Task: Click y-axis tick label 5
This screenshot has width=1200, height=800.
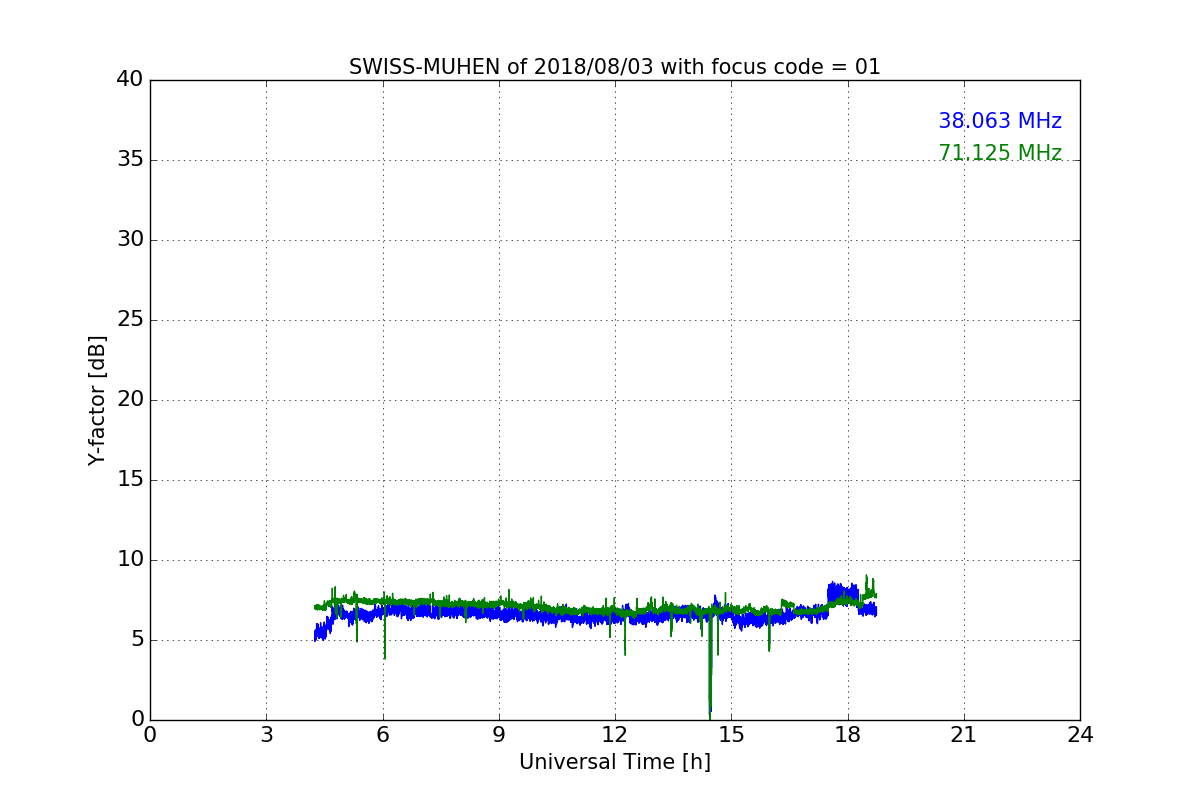Action: pyautogui.click(x=137, y=640)
